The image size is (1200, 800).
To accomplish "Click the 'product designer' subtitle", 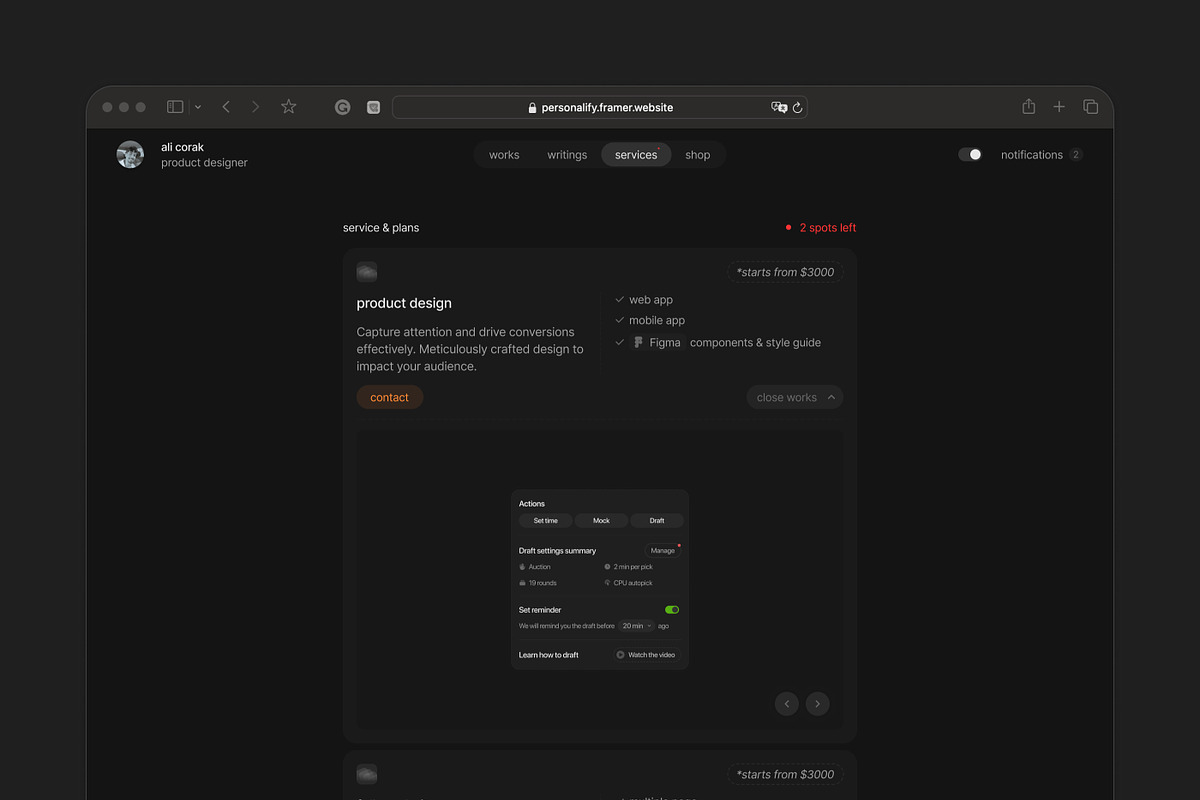I will tap(204, 163).
